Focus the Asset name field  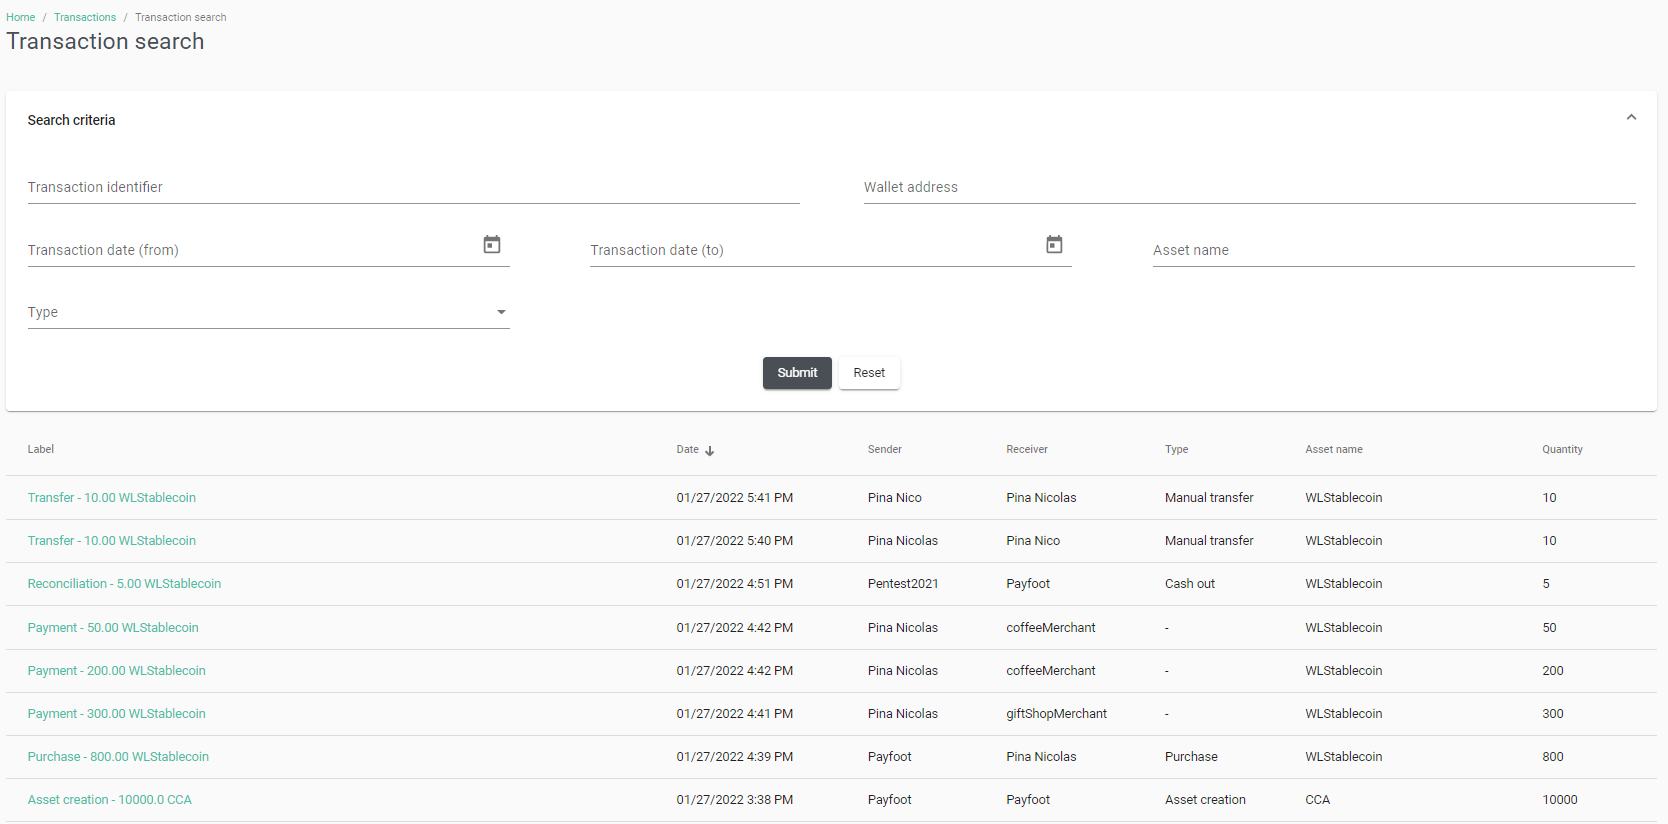[x=1394, y=250]
